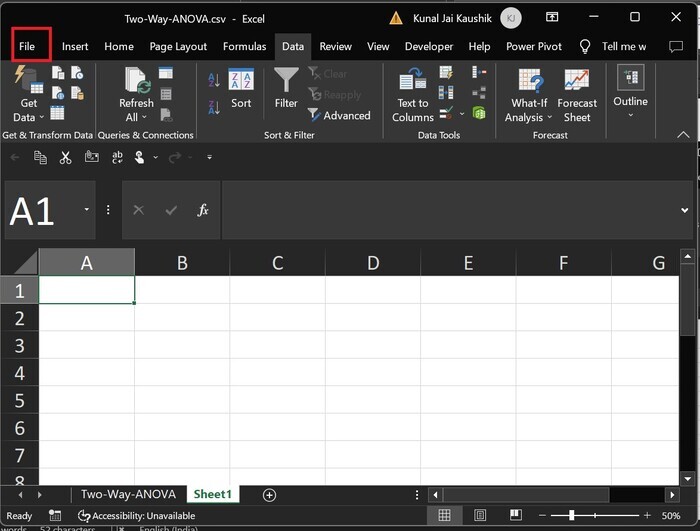The height and width of the screenshot is (531, 700).
Task: Add a new sheet with plus icon
Action: click(x=269, y=495)
